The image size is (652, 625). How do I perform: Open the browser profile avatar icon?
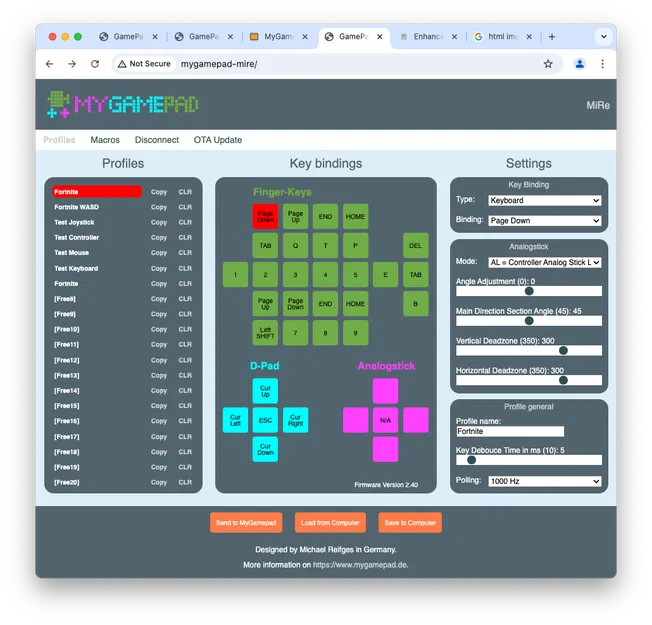[580, 64]
